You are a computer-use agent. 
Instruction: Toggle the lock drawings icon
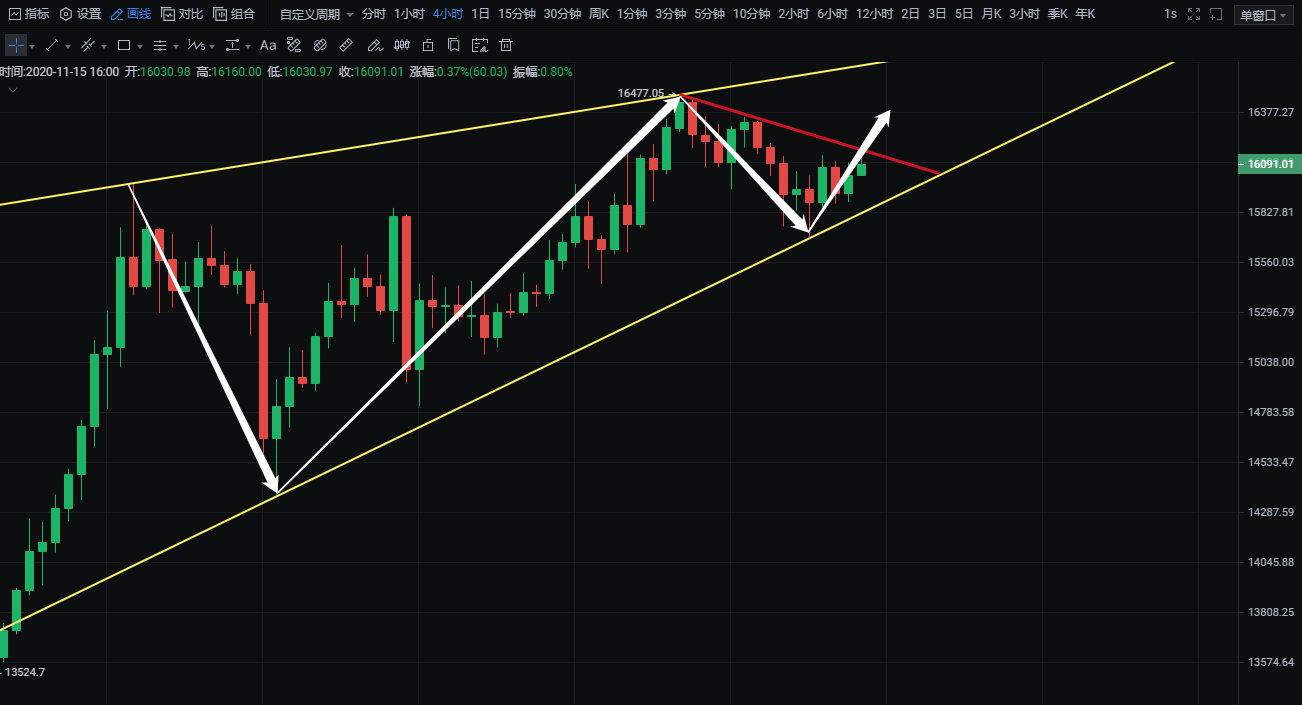click(x=428, y=45)
